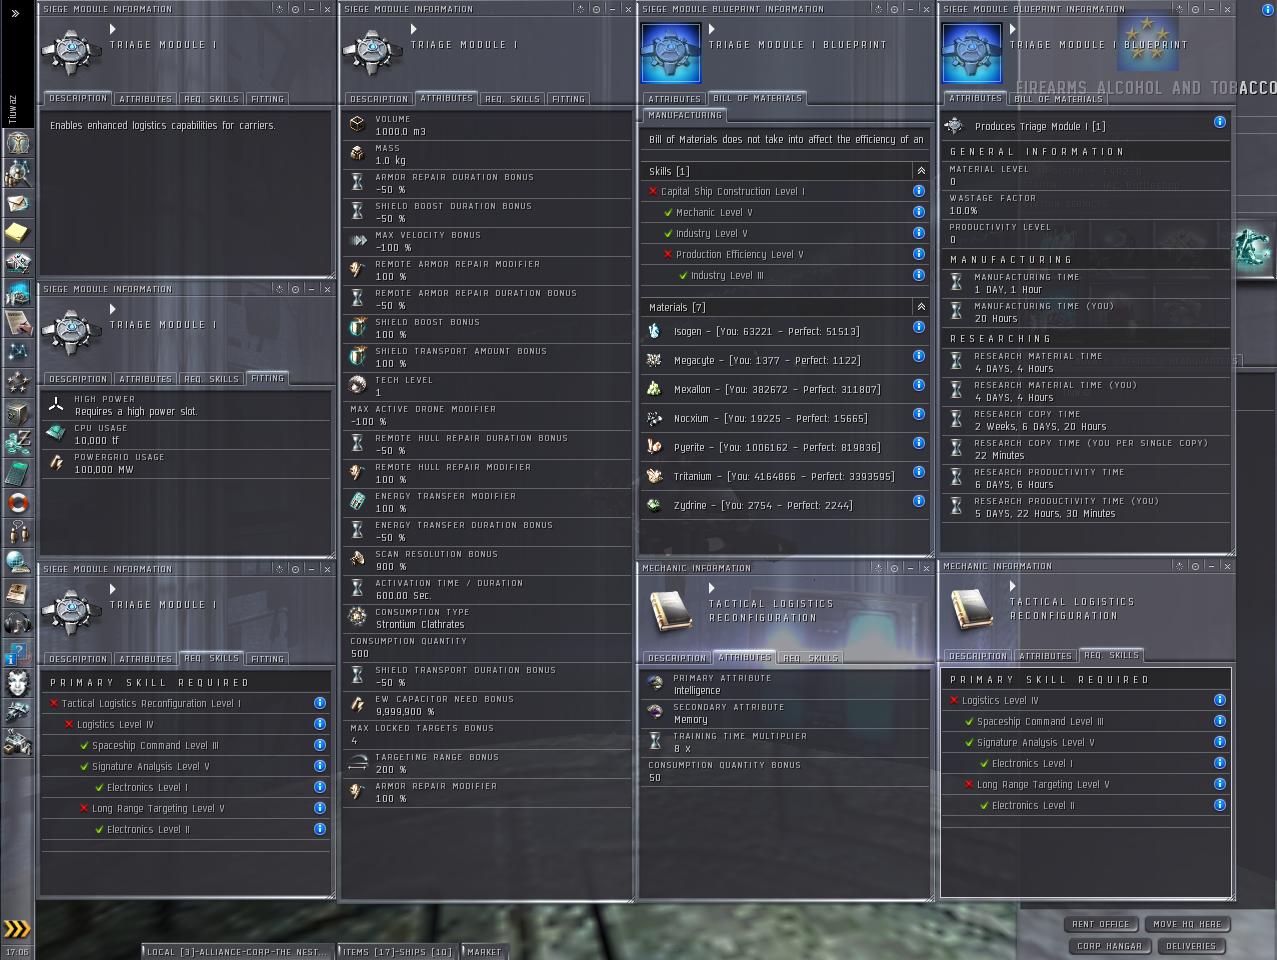Open the mail envelope icon in sidebar
1277x960 pixels.
coord(17,203)
